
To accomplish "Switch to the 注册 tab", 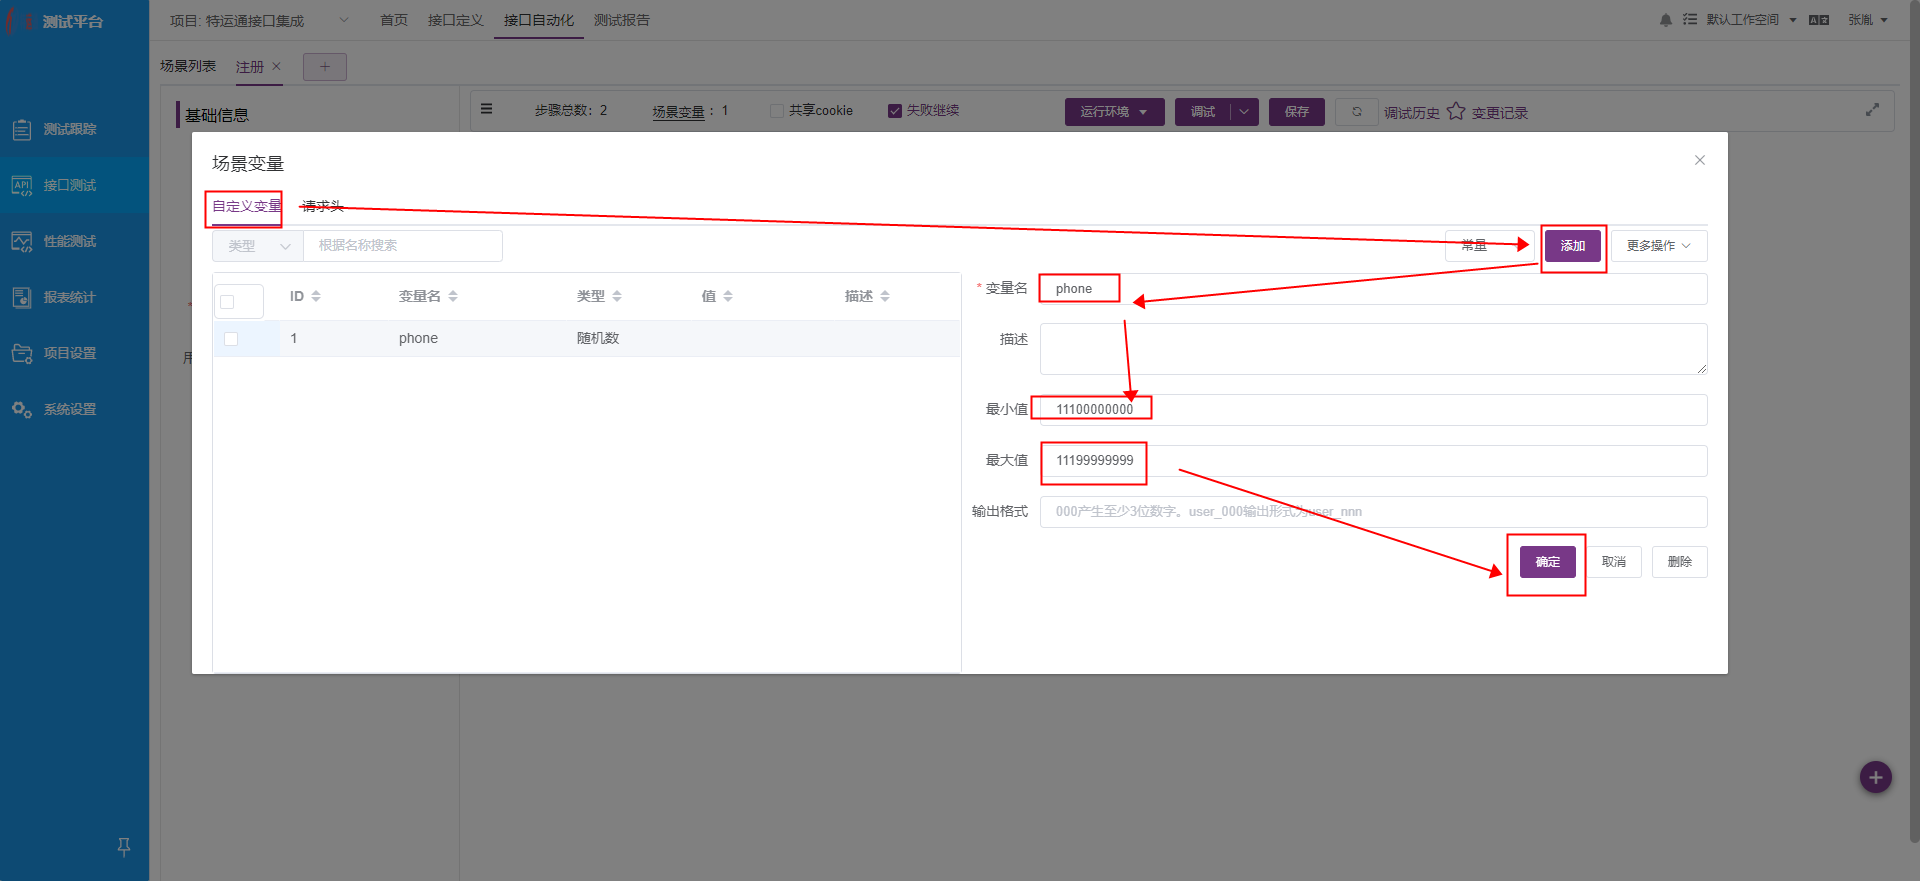I will point(250,67).
